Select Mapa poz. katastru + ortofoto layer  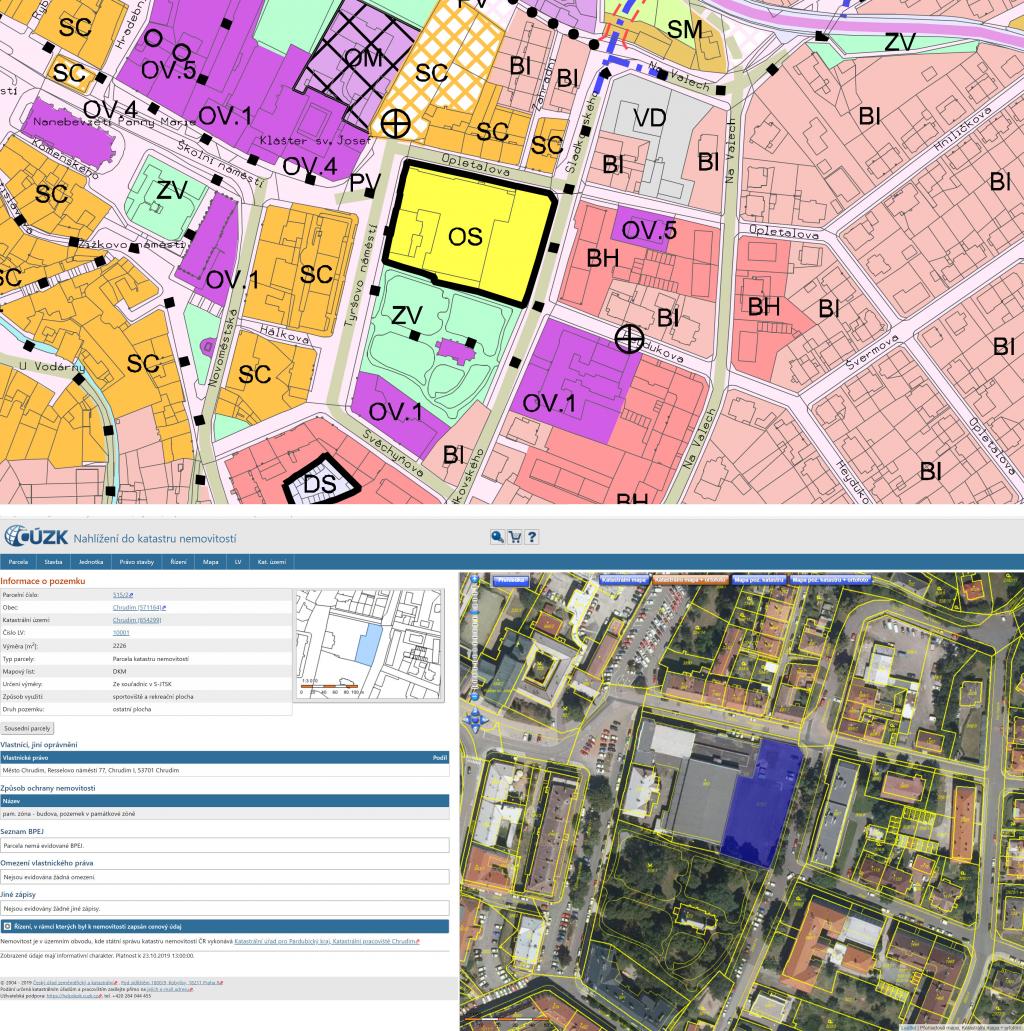[829, 579]
